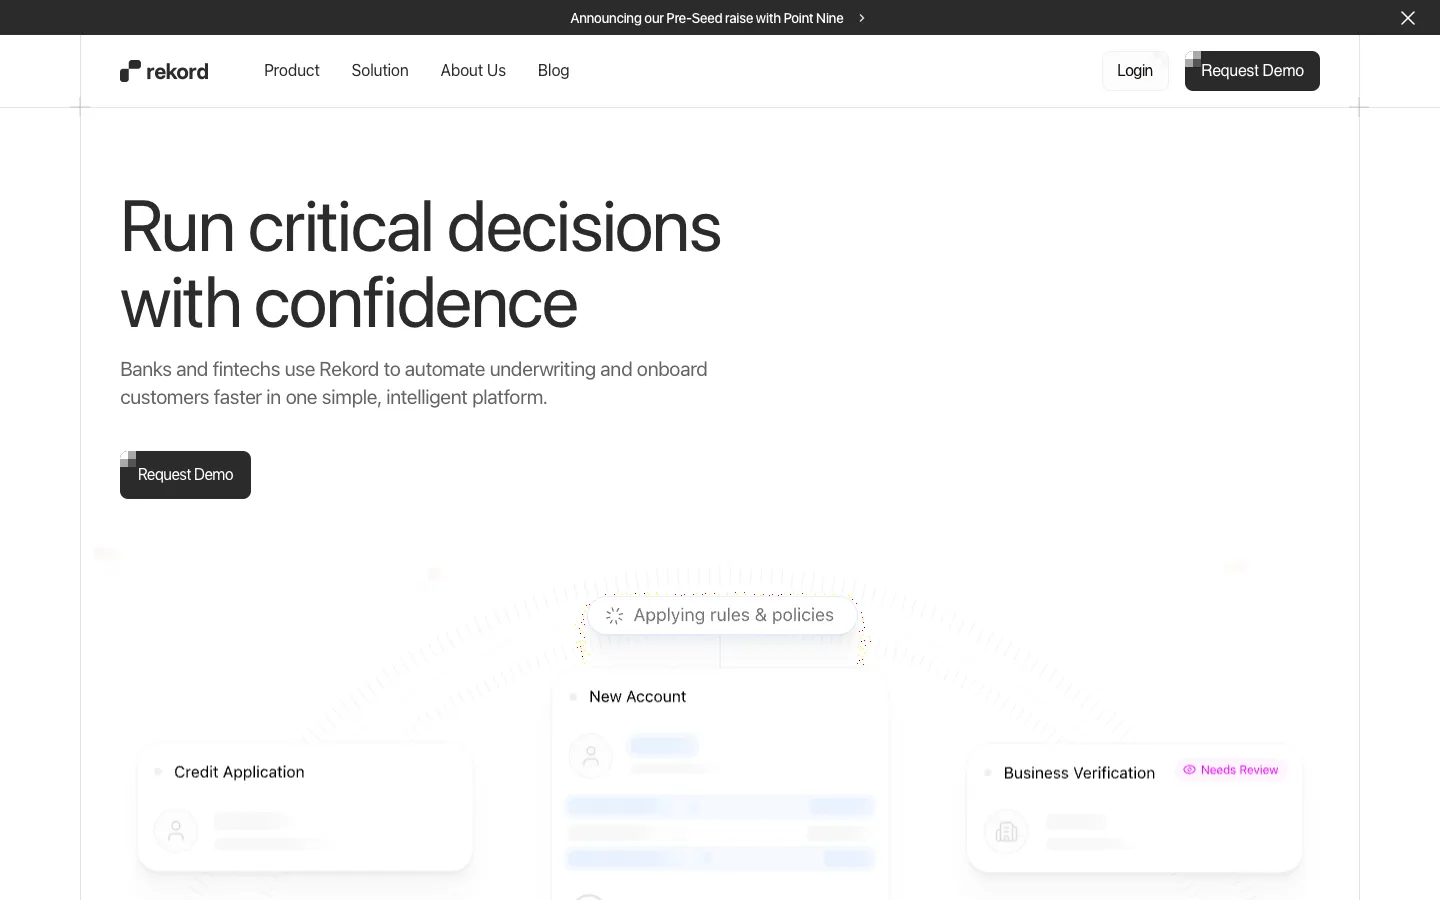
Task: Click the New Account card title
Action: pyautogui.click(x=637, y=696)
